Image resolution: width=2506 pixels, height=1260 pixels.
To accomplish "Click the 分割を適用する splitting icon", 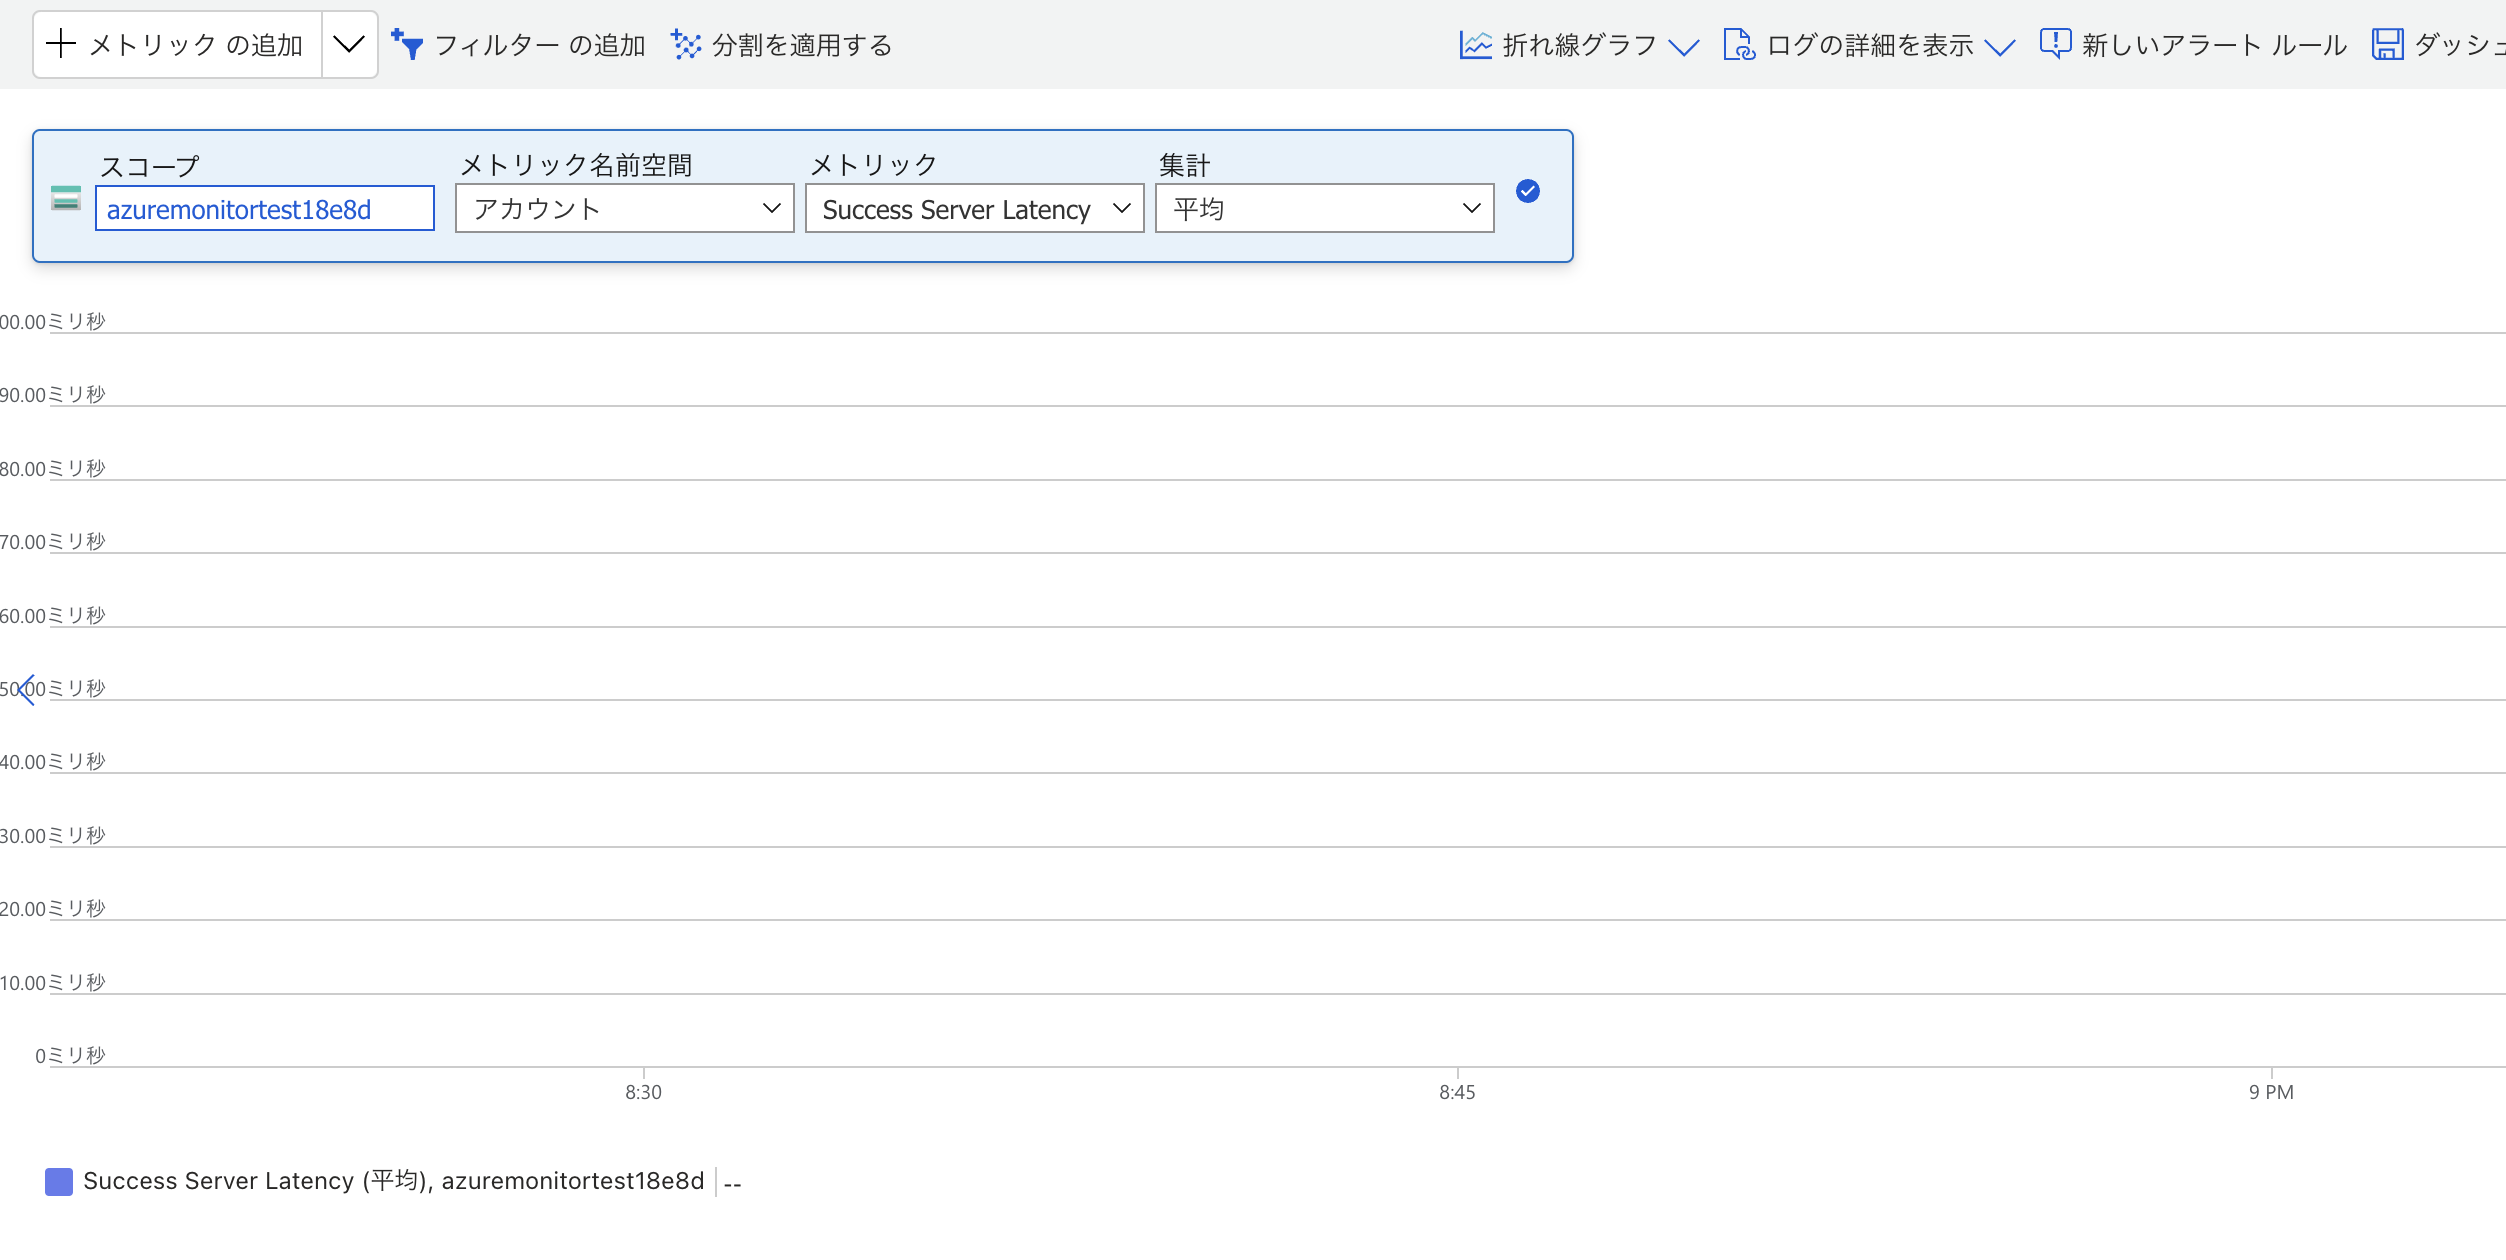I will 686,45.
